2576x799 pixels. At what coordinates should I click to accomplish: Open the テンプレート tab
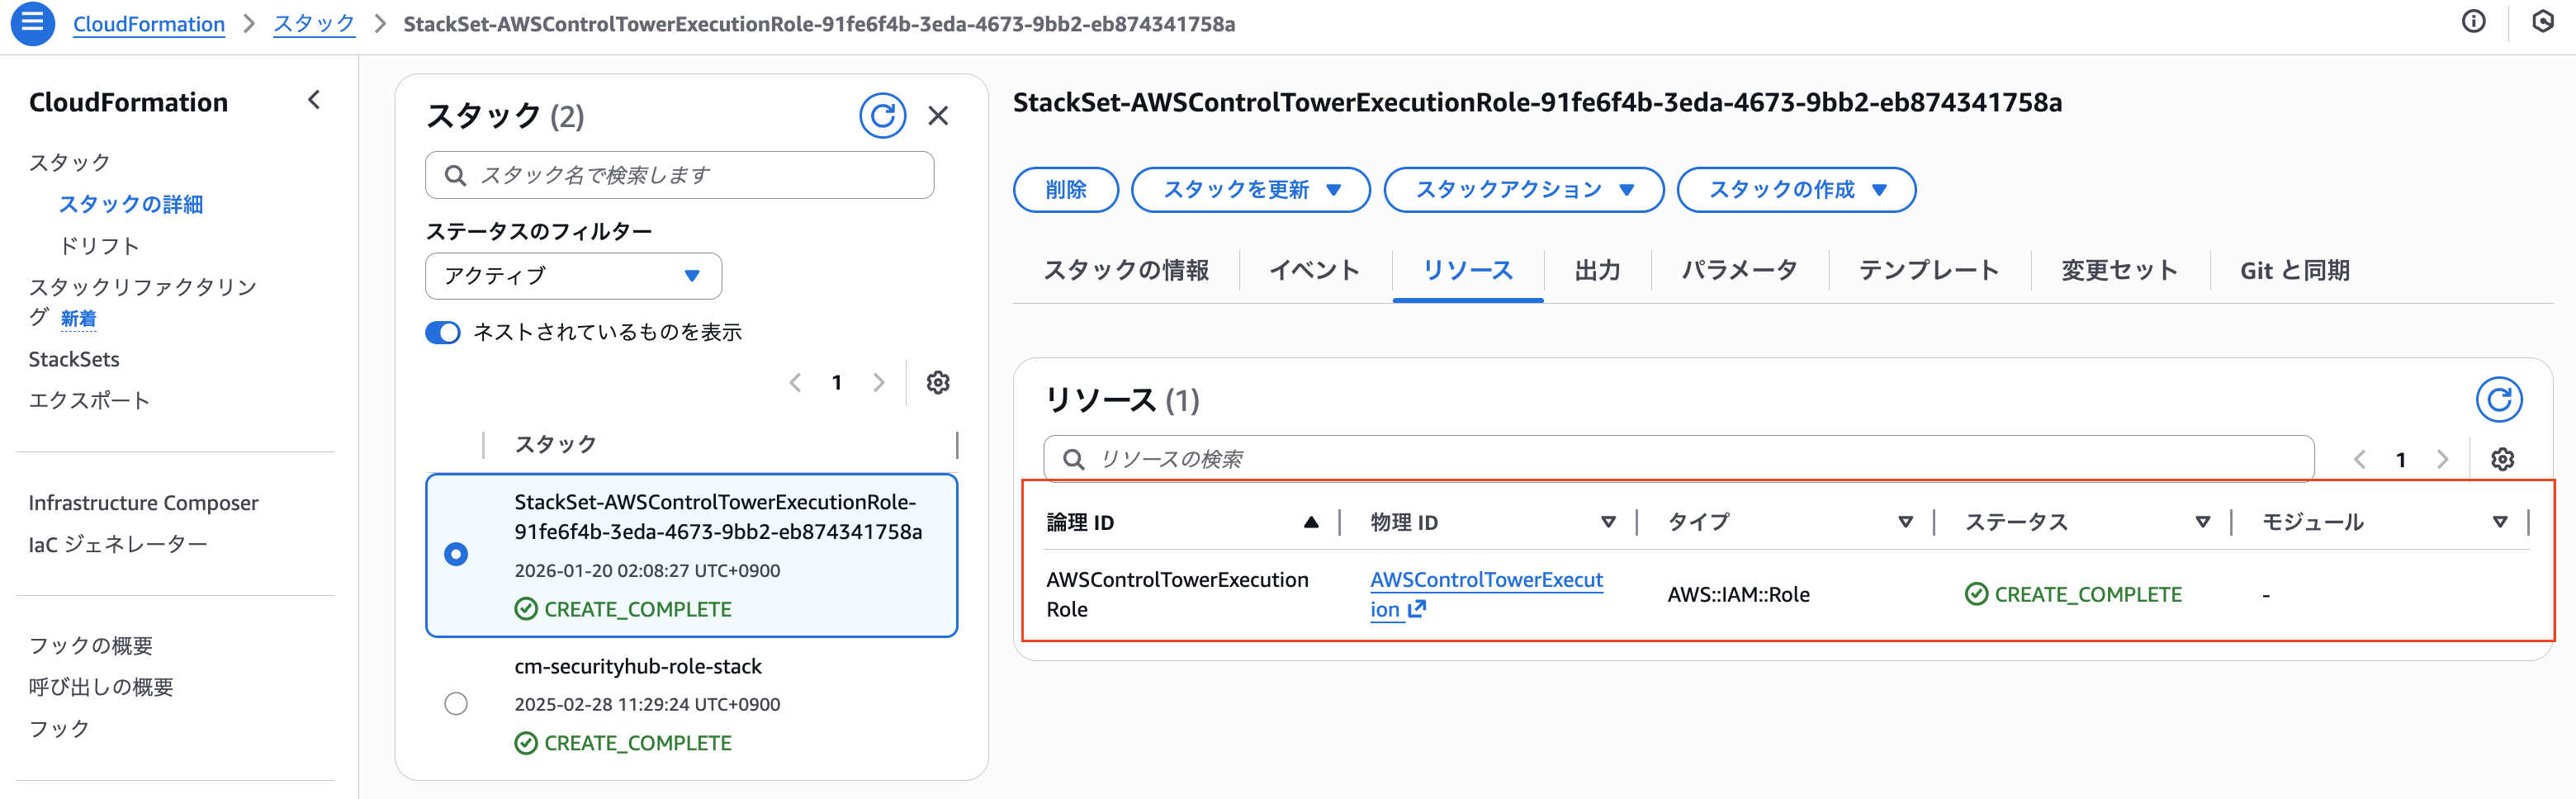coord(1928,271)
